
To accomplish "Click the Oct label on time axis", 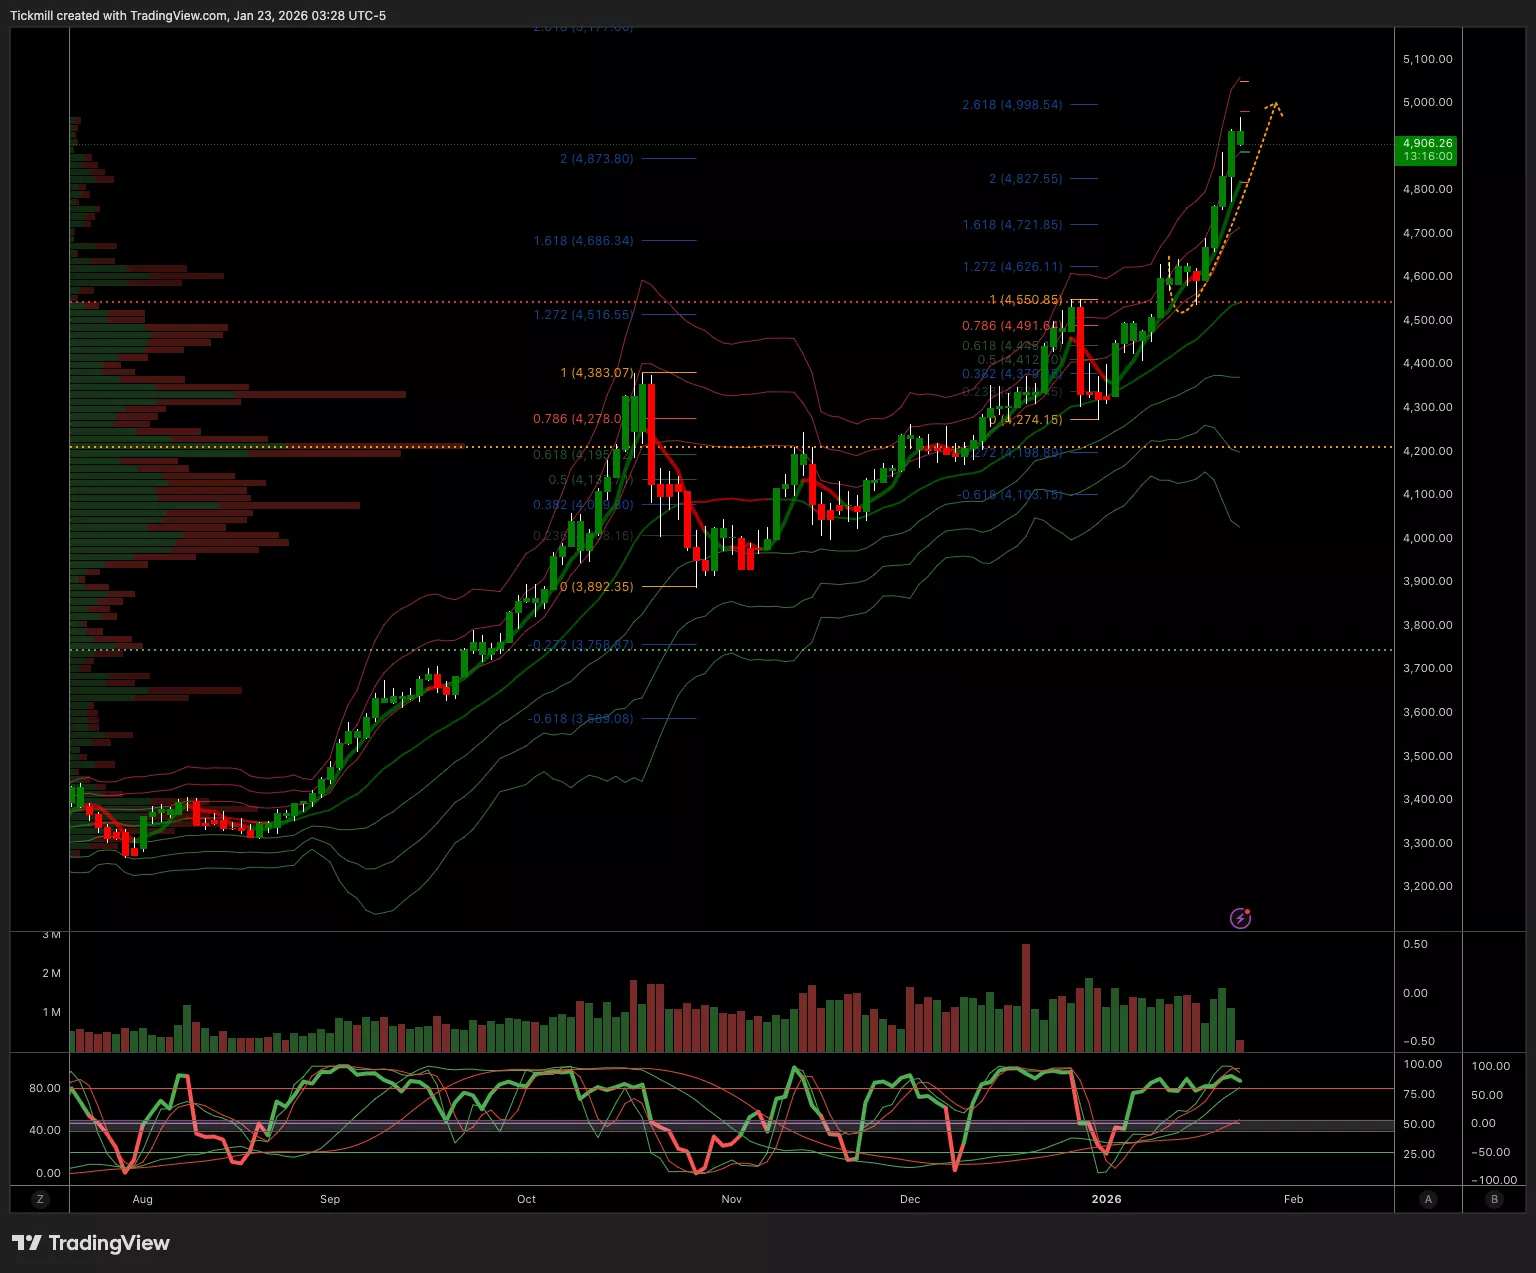I will tap(526, 1199).
